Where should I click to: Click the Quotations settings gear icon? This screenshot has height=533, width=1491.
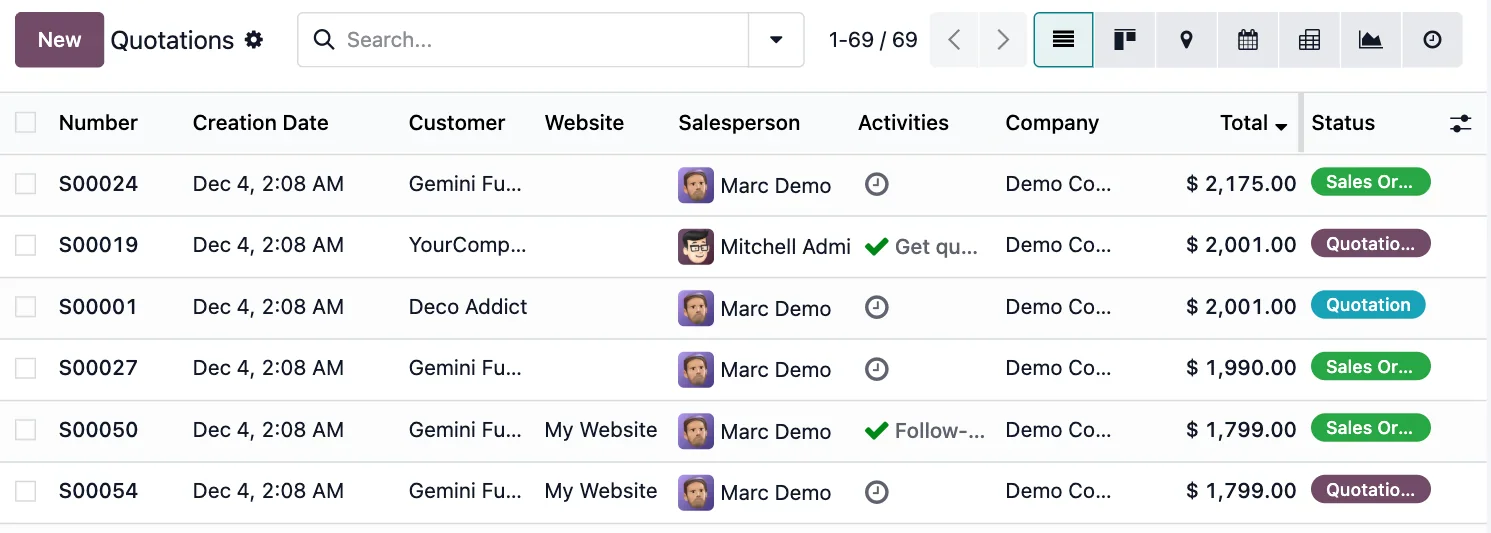point(255,40)
